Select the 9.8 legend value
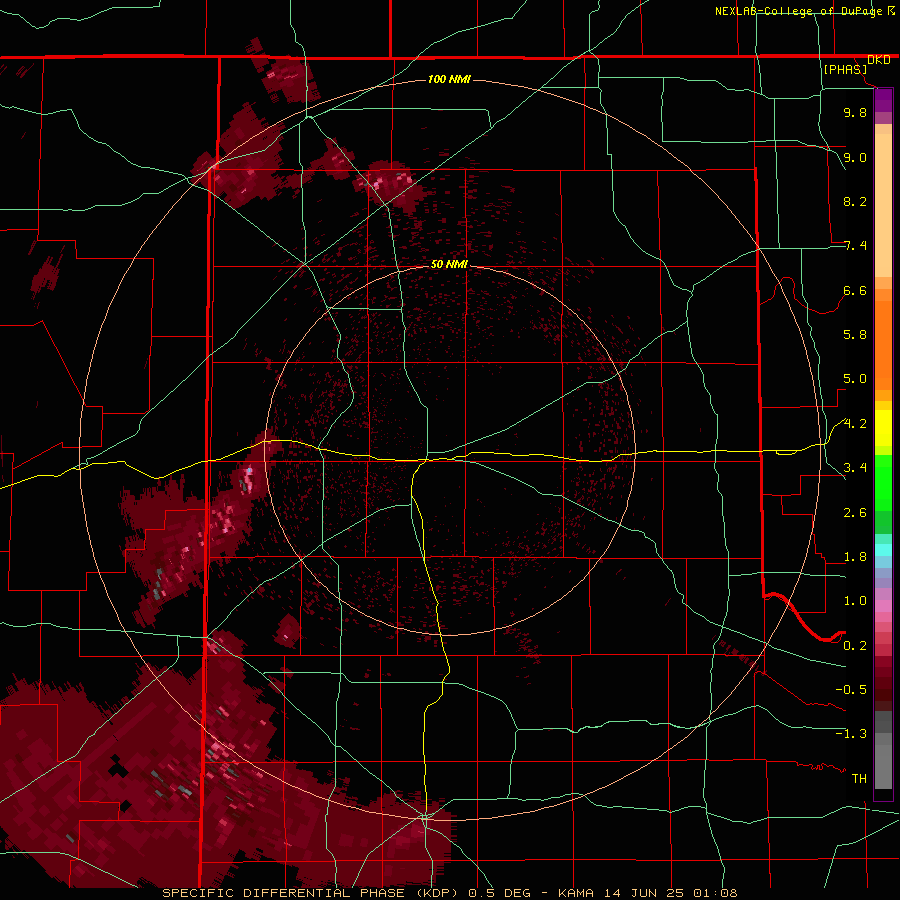 [855, 112]
